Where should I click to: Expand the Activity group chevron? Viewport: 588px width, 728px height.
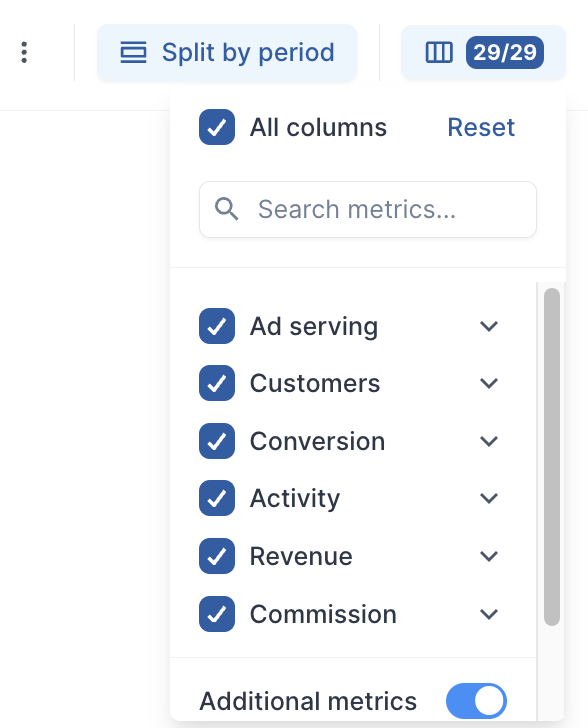pyautogui.click(x=489, y=499)
